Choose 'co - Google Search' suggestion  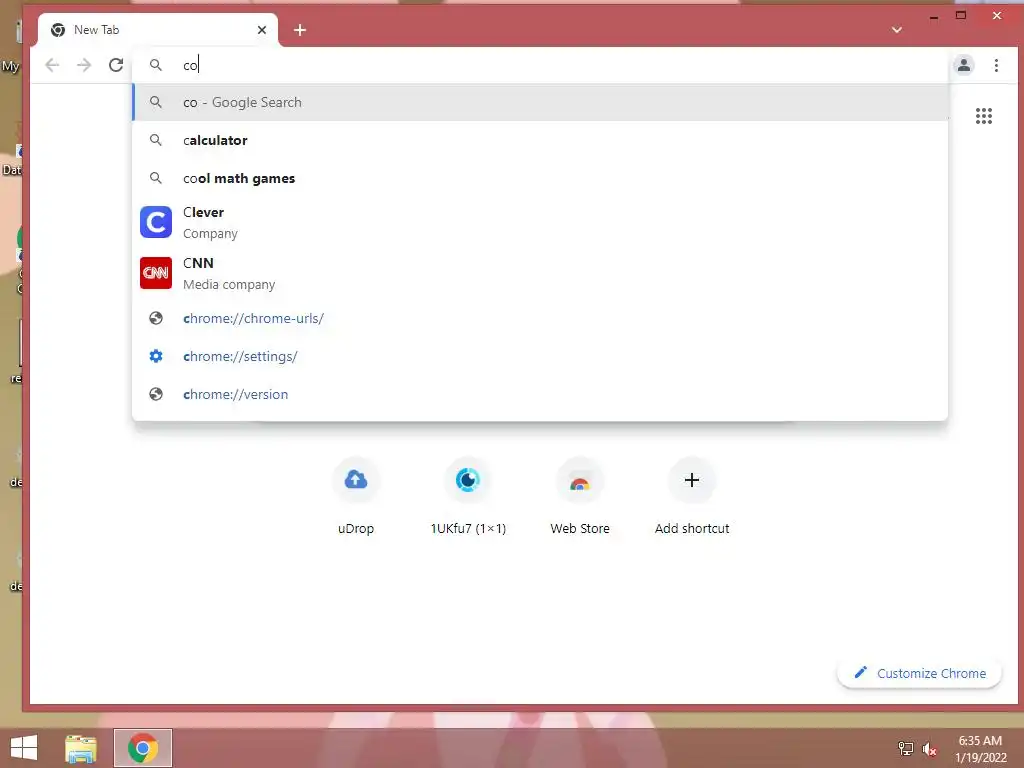click(x=540, y=103)
